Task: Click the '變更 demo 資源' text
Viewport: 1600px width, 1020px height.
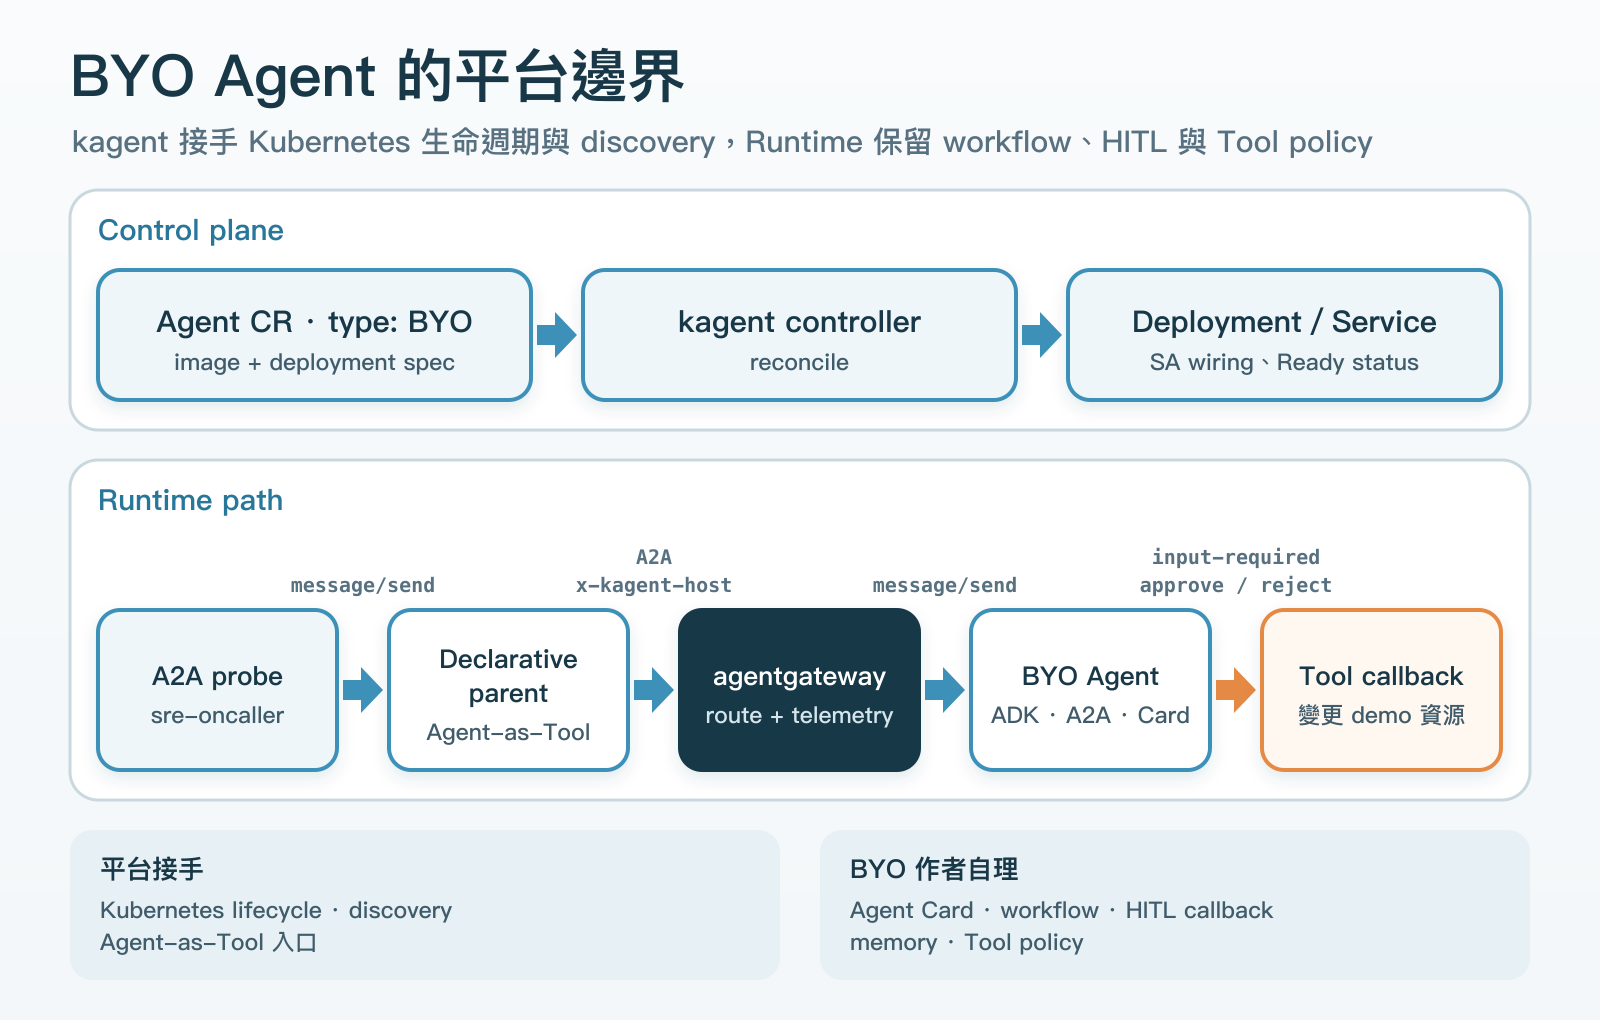Action: 1381,715
